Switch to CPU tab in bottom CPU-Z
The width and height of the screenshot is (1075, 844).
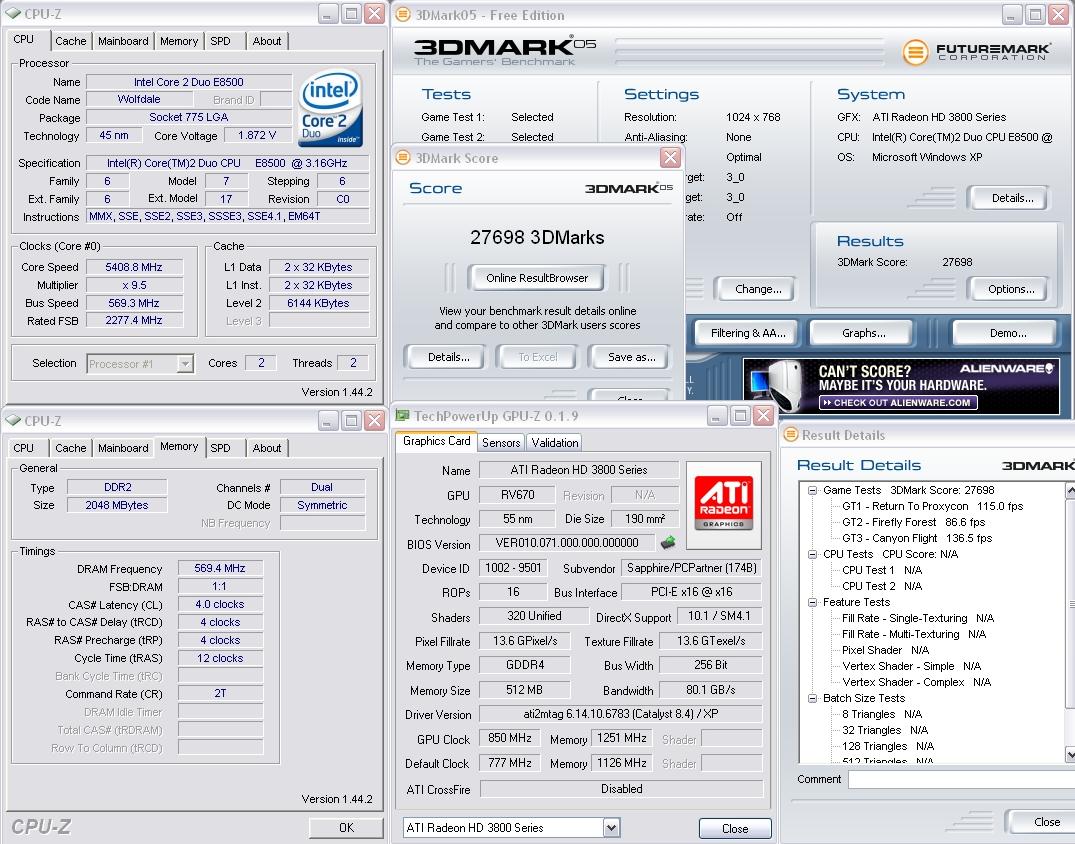pyautogui.click(x=23, y=448)
